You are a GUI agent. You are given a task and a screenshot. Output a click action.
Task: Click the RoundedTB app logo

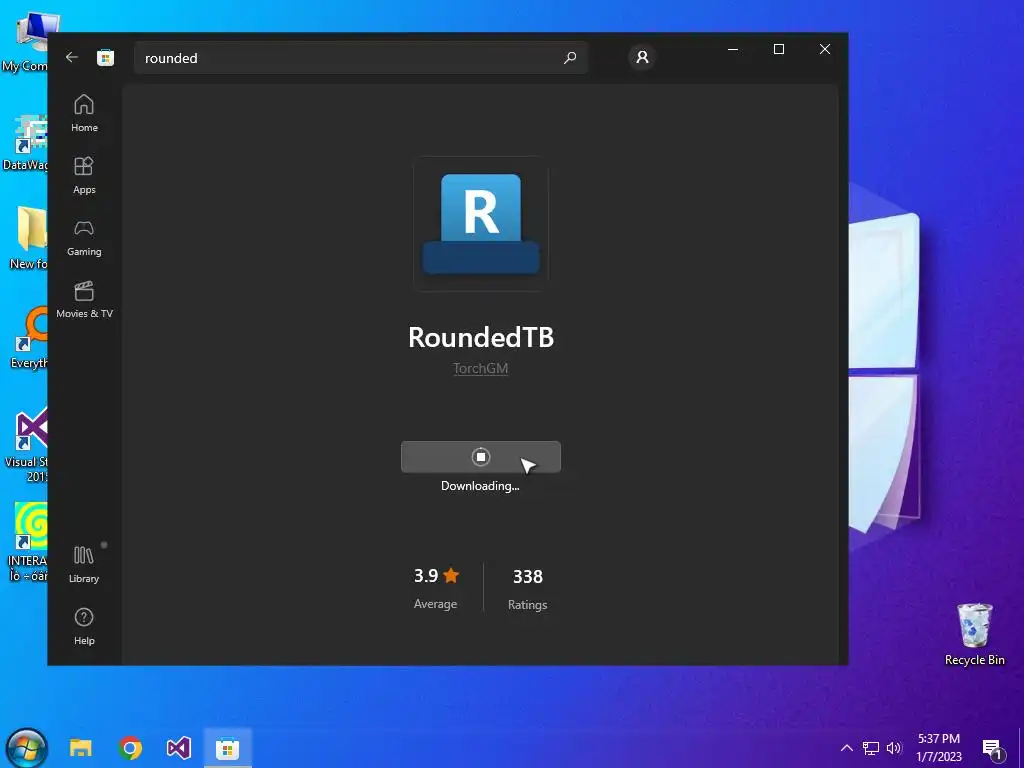pos(481,223)
